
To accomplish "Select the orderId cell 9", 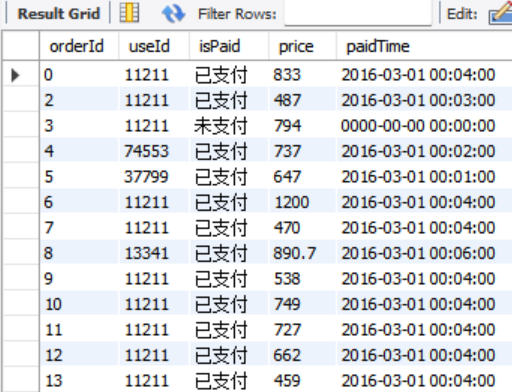I will [79, 279].
